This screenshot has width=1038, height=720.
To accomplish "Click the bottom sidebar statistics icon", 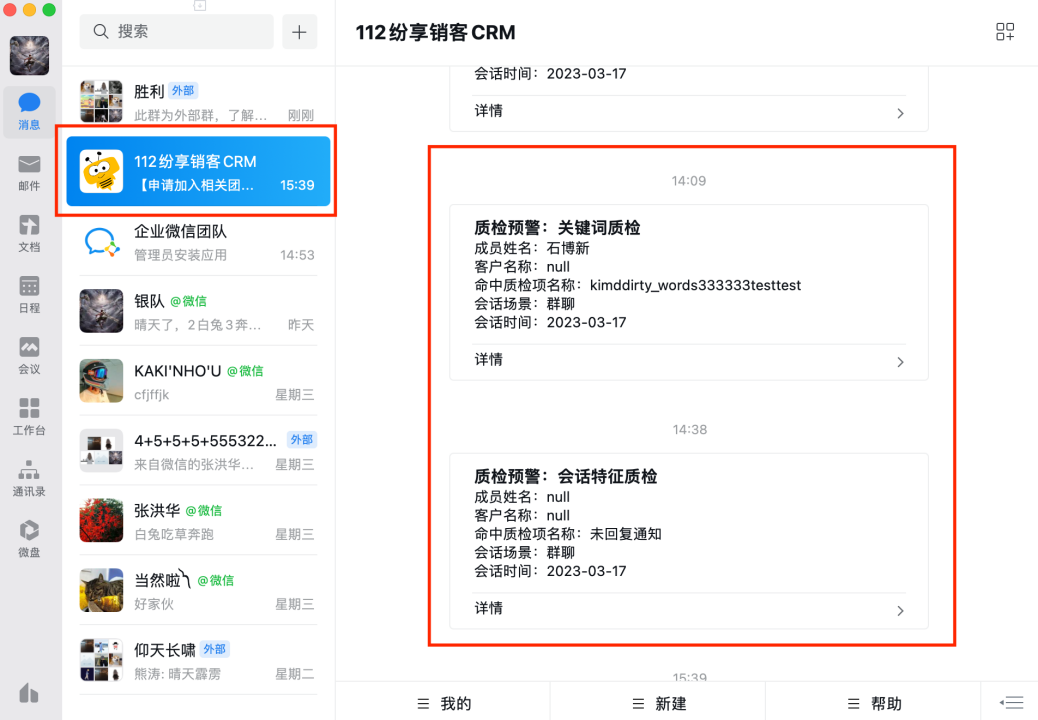I will (x=29, y=694).
